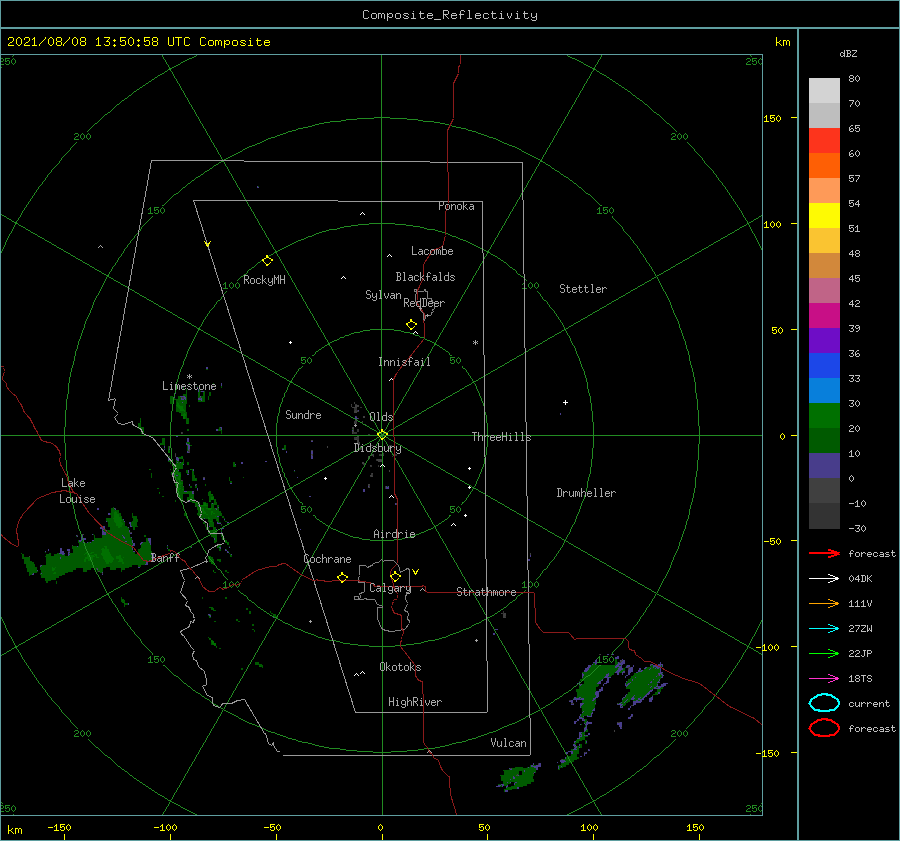The image size is (900, 841).
Task: Click the yellow radar-center diamond near Olds
Action: click(382, 435)
